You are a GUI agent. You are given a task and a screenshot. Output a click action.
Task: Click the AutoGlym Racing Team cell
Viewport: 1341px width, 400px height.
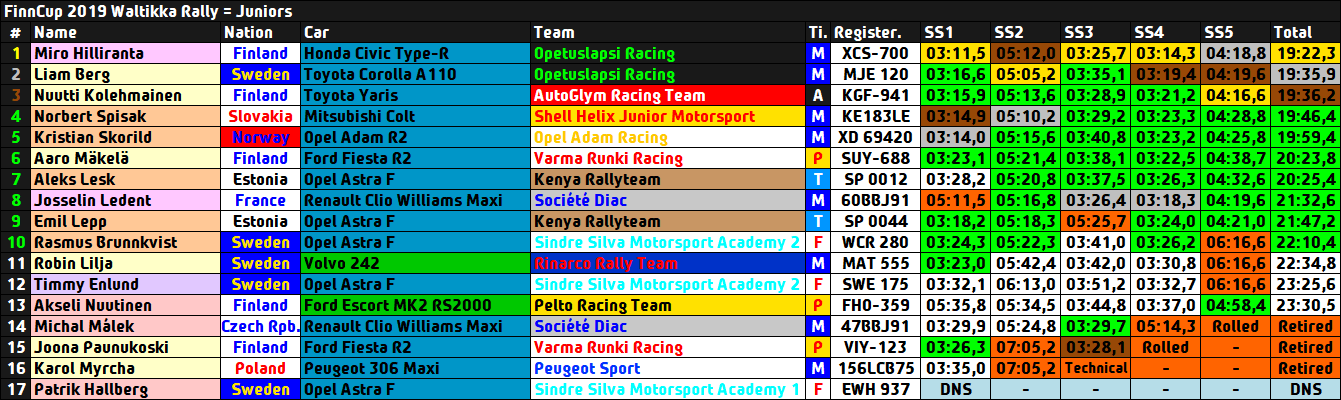(x=668, y=96)
